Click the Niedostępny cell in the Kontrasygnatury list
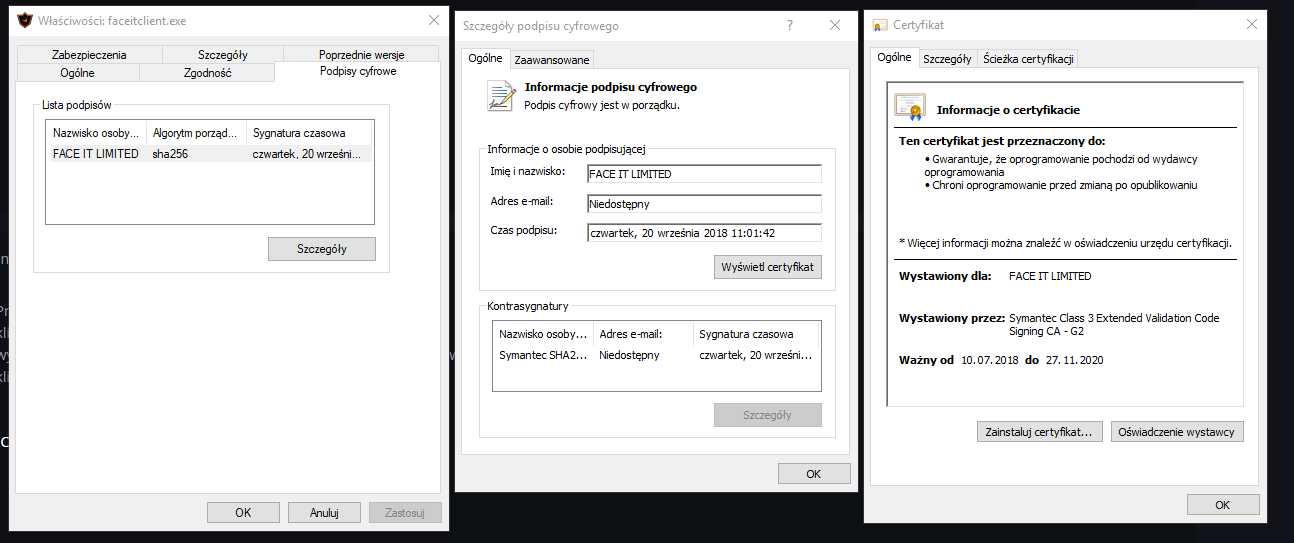The width and height of the screenshot is (1294, 543). pos(629,355)
